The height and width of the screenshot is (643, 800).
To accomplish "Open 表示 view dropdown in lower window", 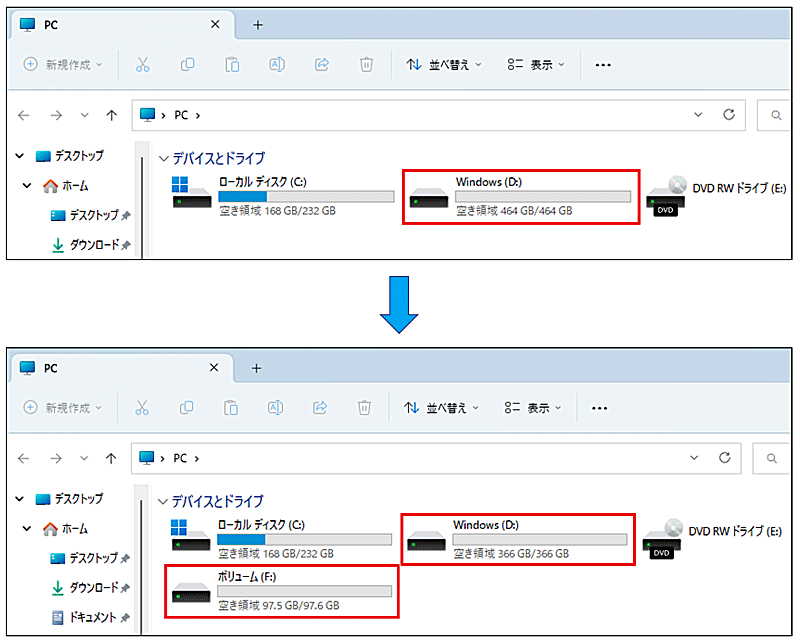I will coord(533,408).
